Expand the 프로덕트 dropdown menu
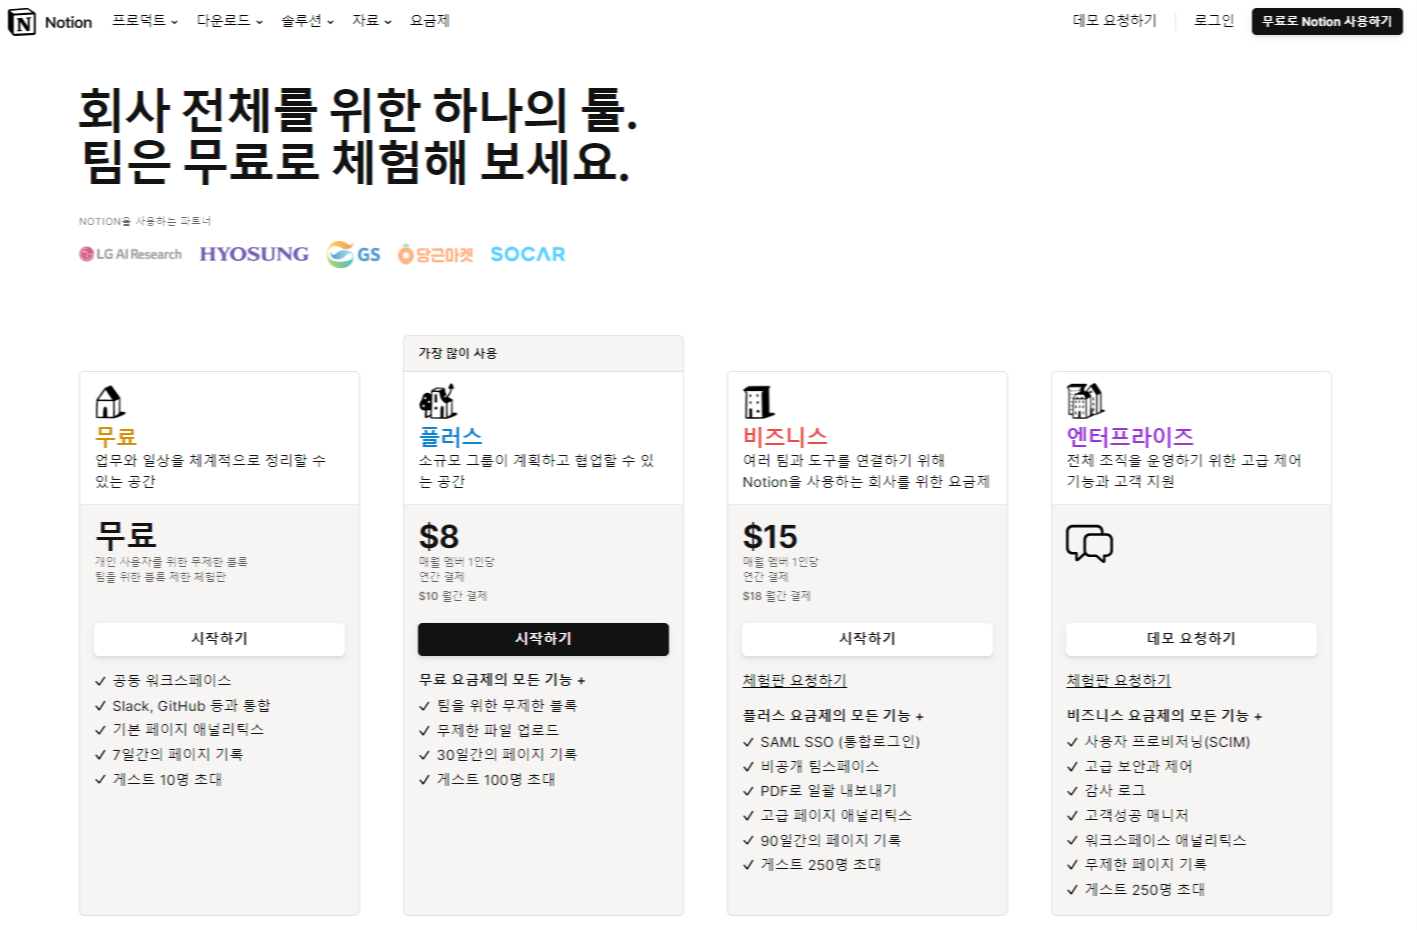The image size is (1417, 930). point(145,21)
